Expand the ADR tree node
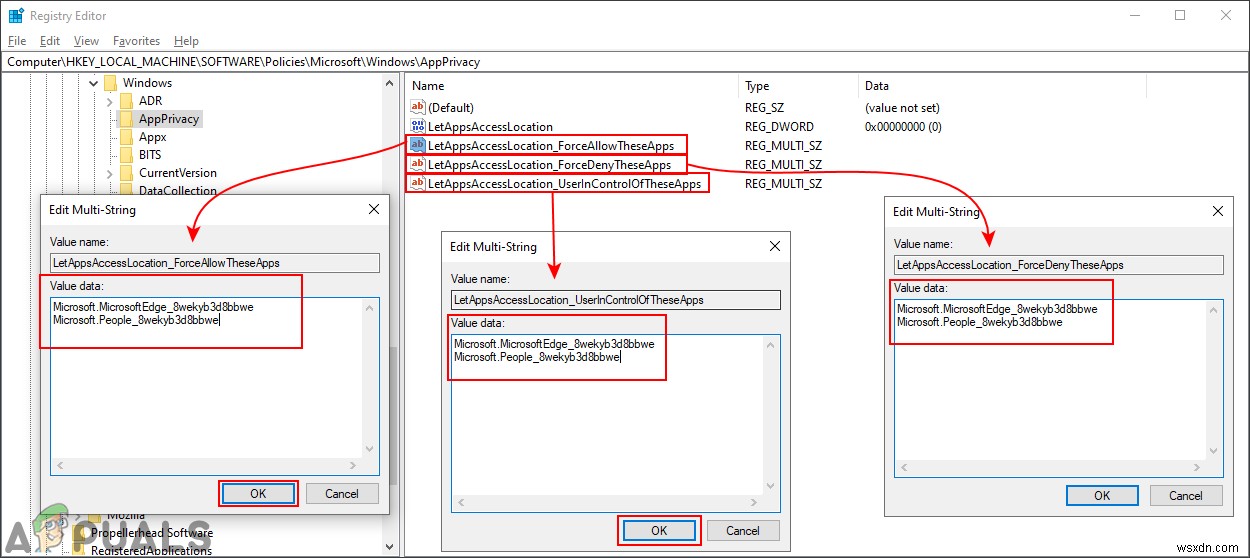The height and width of the screenshot is (558, 1250). [110, 101]
